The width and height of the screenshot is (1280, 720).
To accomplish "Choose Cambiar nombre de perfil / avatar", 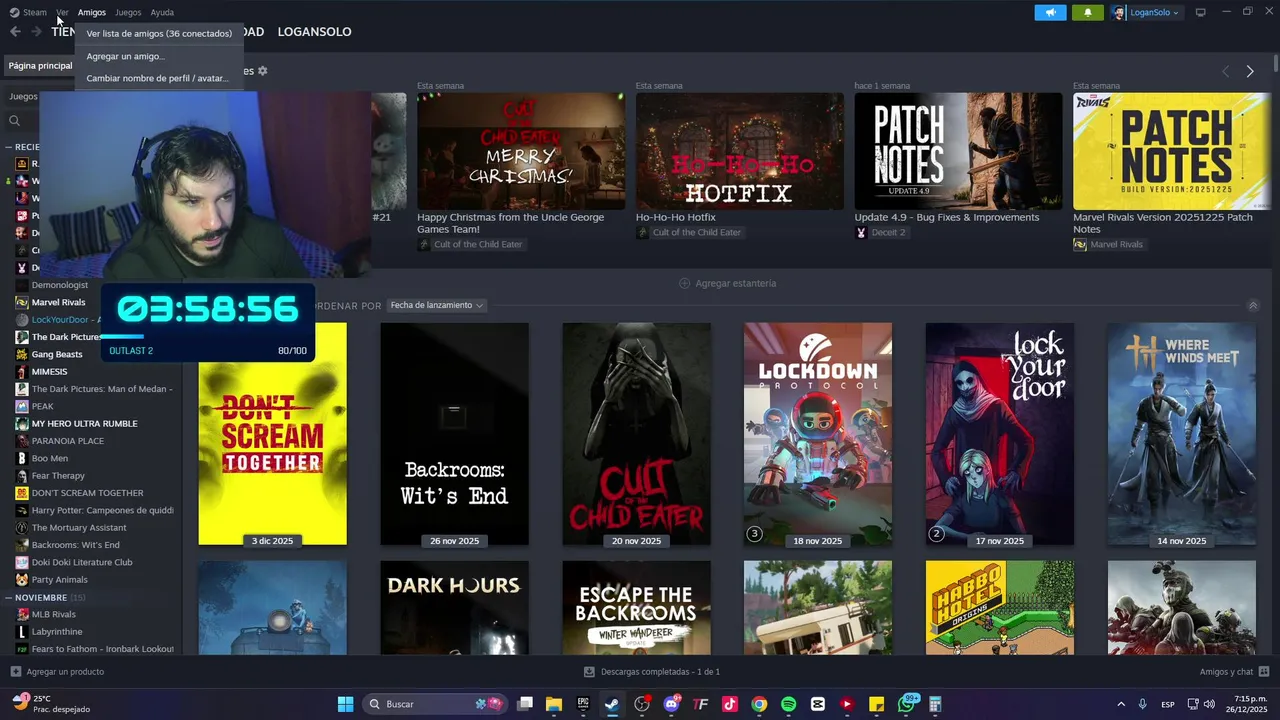I will pyautogui.click(x=157, y=78).
